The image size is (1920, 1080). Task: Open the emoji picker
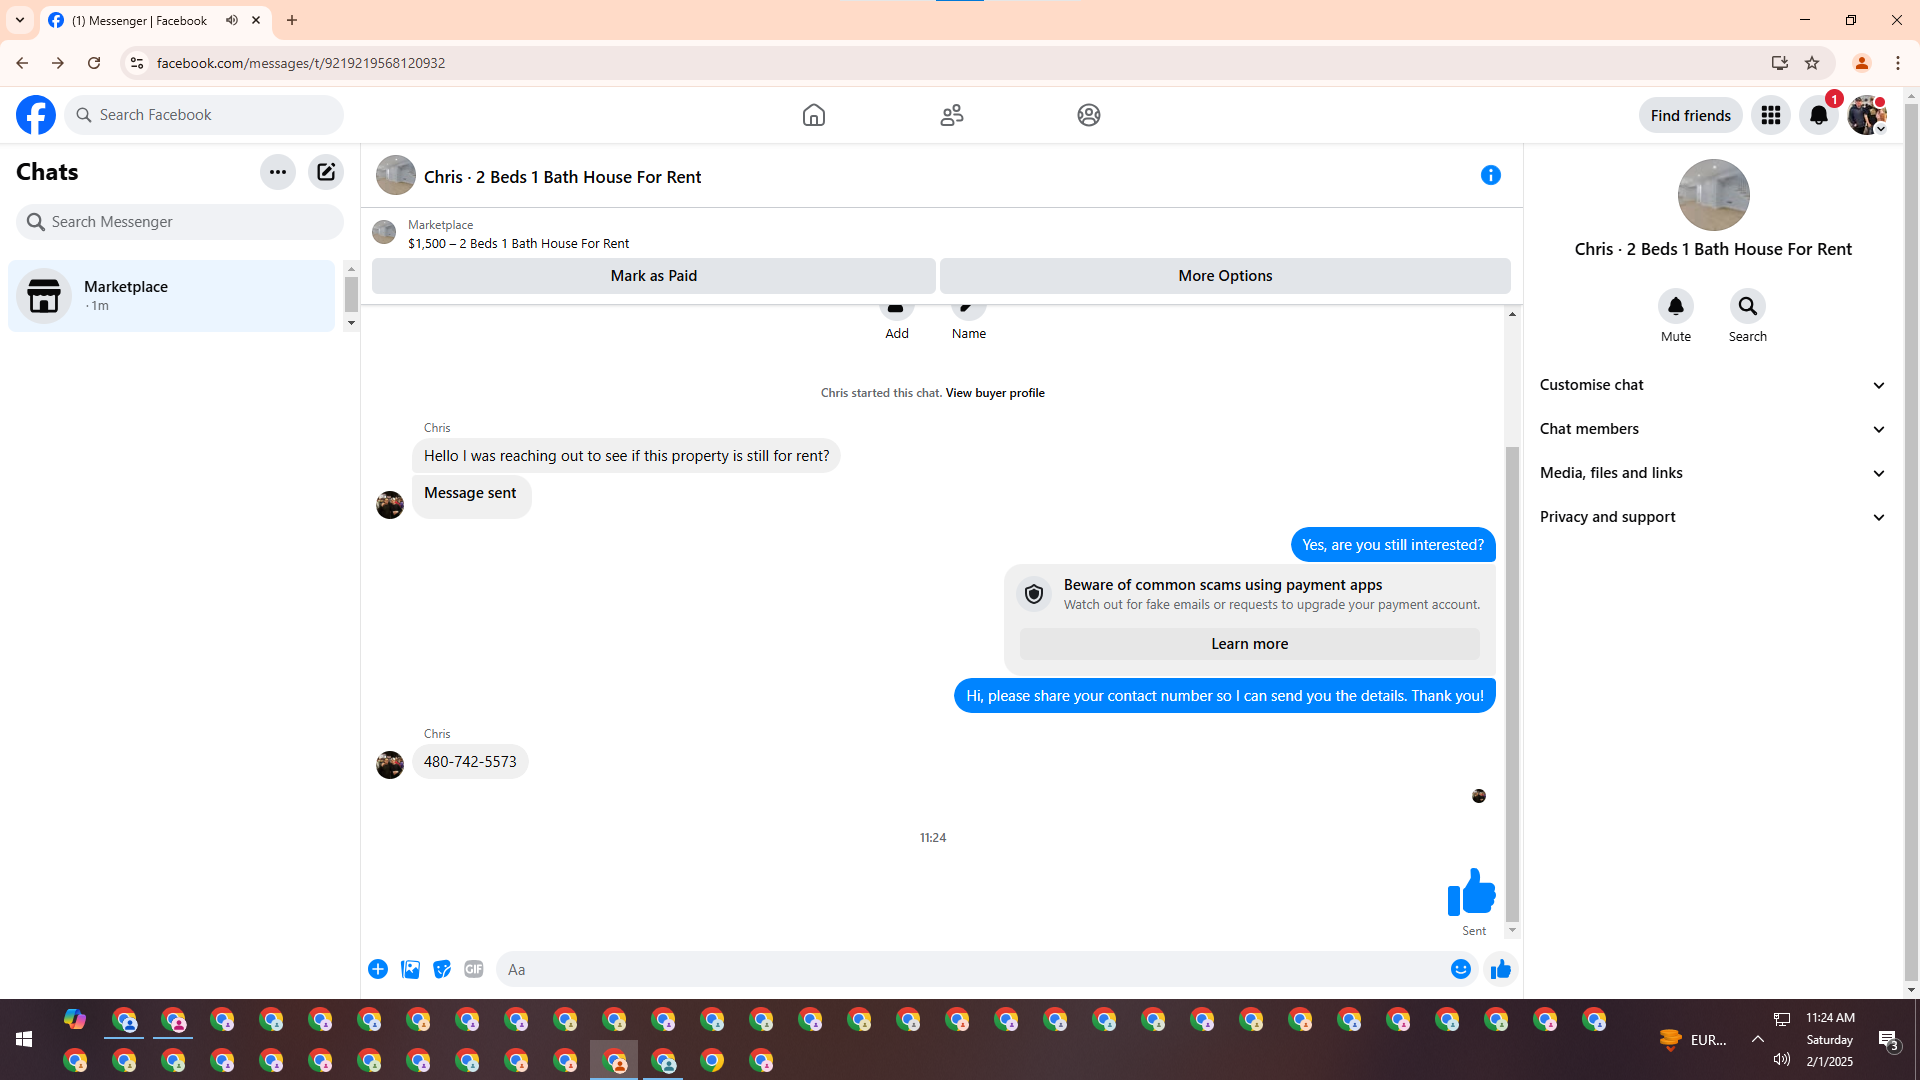[1461, 969]
